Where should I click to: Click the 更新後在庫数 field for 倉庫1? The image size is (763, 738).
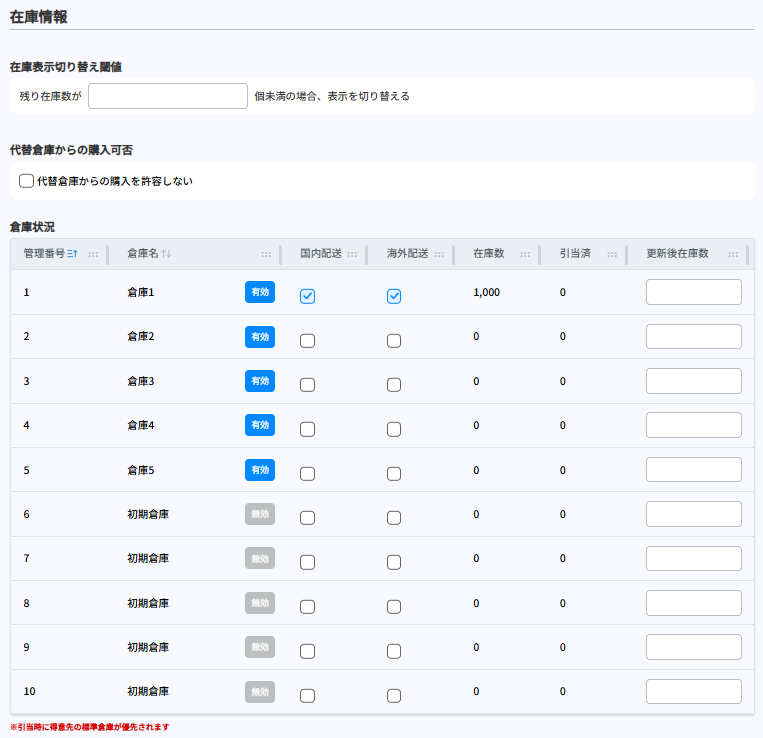tap(694, 292)
